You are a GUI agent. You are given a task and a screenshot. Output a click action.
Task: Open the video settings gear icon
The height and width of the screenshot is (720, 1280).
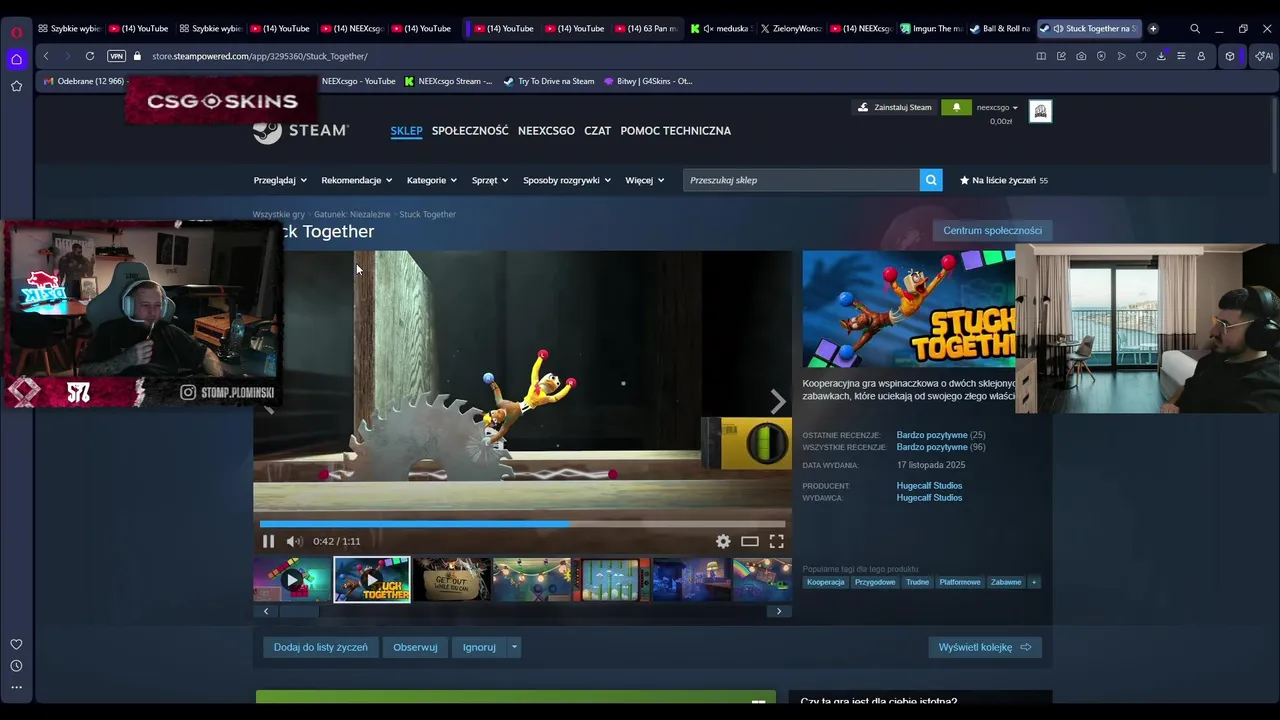coord(723,541)
